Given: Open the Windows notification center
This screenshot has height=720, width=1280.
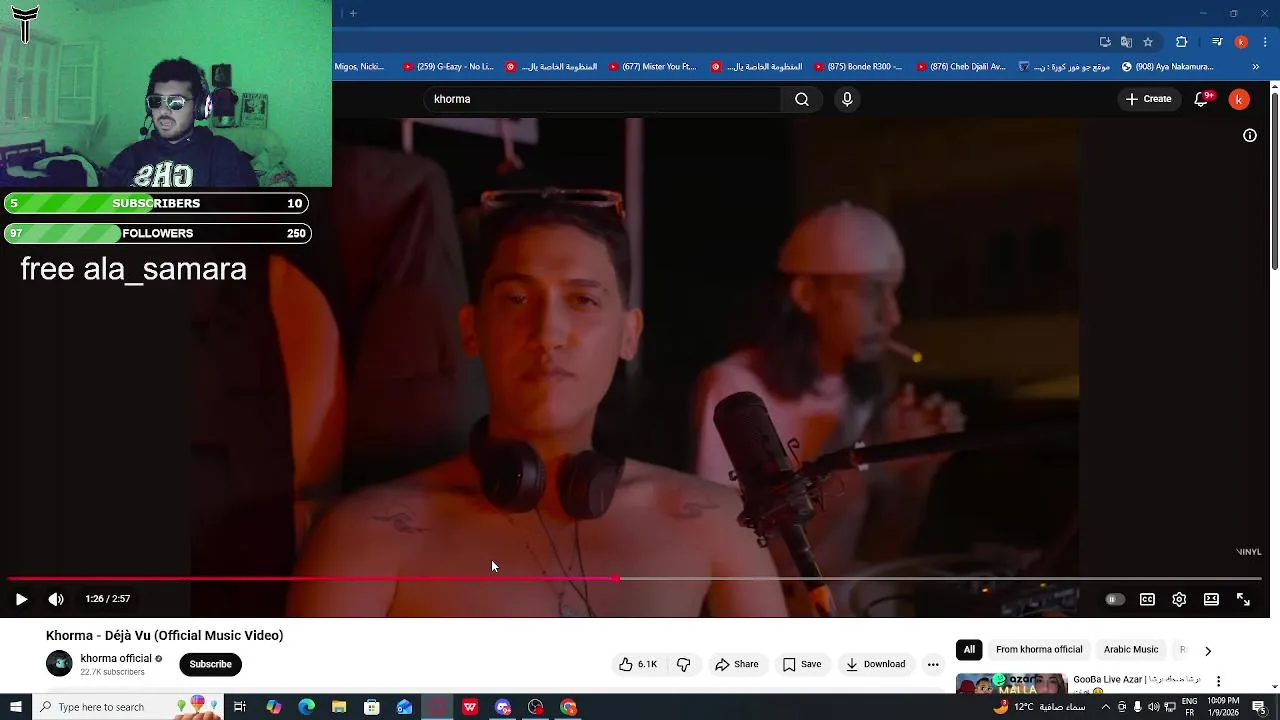Looking at the screenshot, I should (1259, 707).
